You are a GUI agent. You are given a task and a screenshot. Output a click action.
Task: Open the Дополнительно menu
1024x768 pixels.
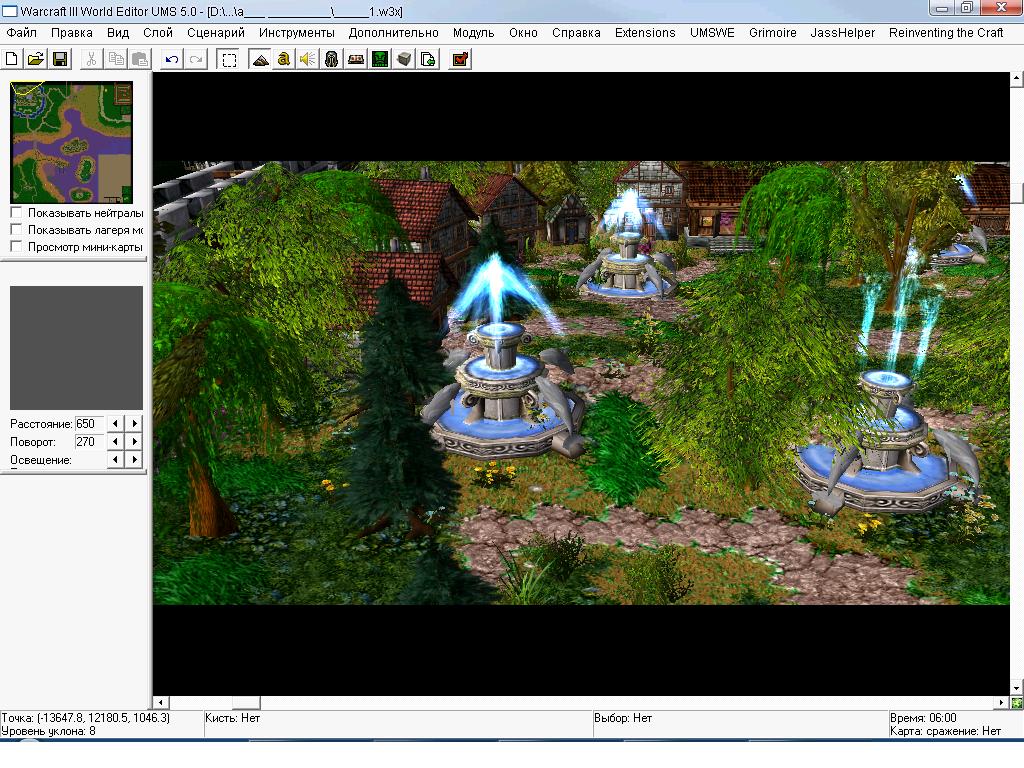pos(393,33)
